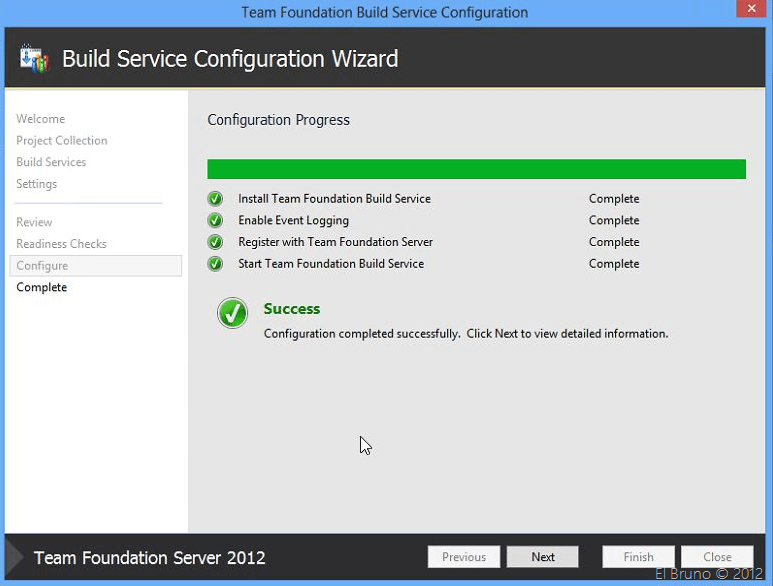Click the Build Service wizard logo icon
This screenshot has height=586, width=773.
pyautogui.click(x=34, y=59)
